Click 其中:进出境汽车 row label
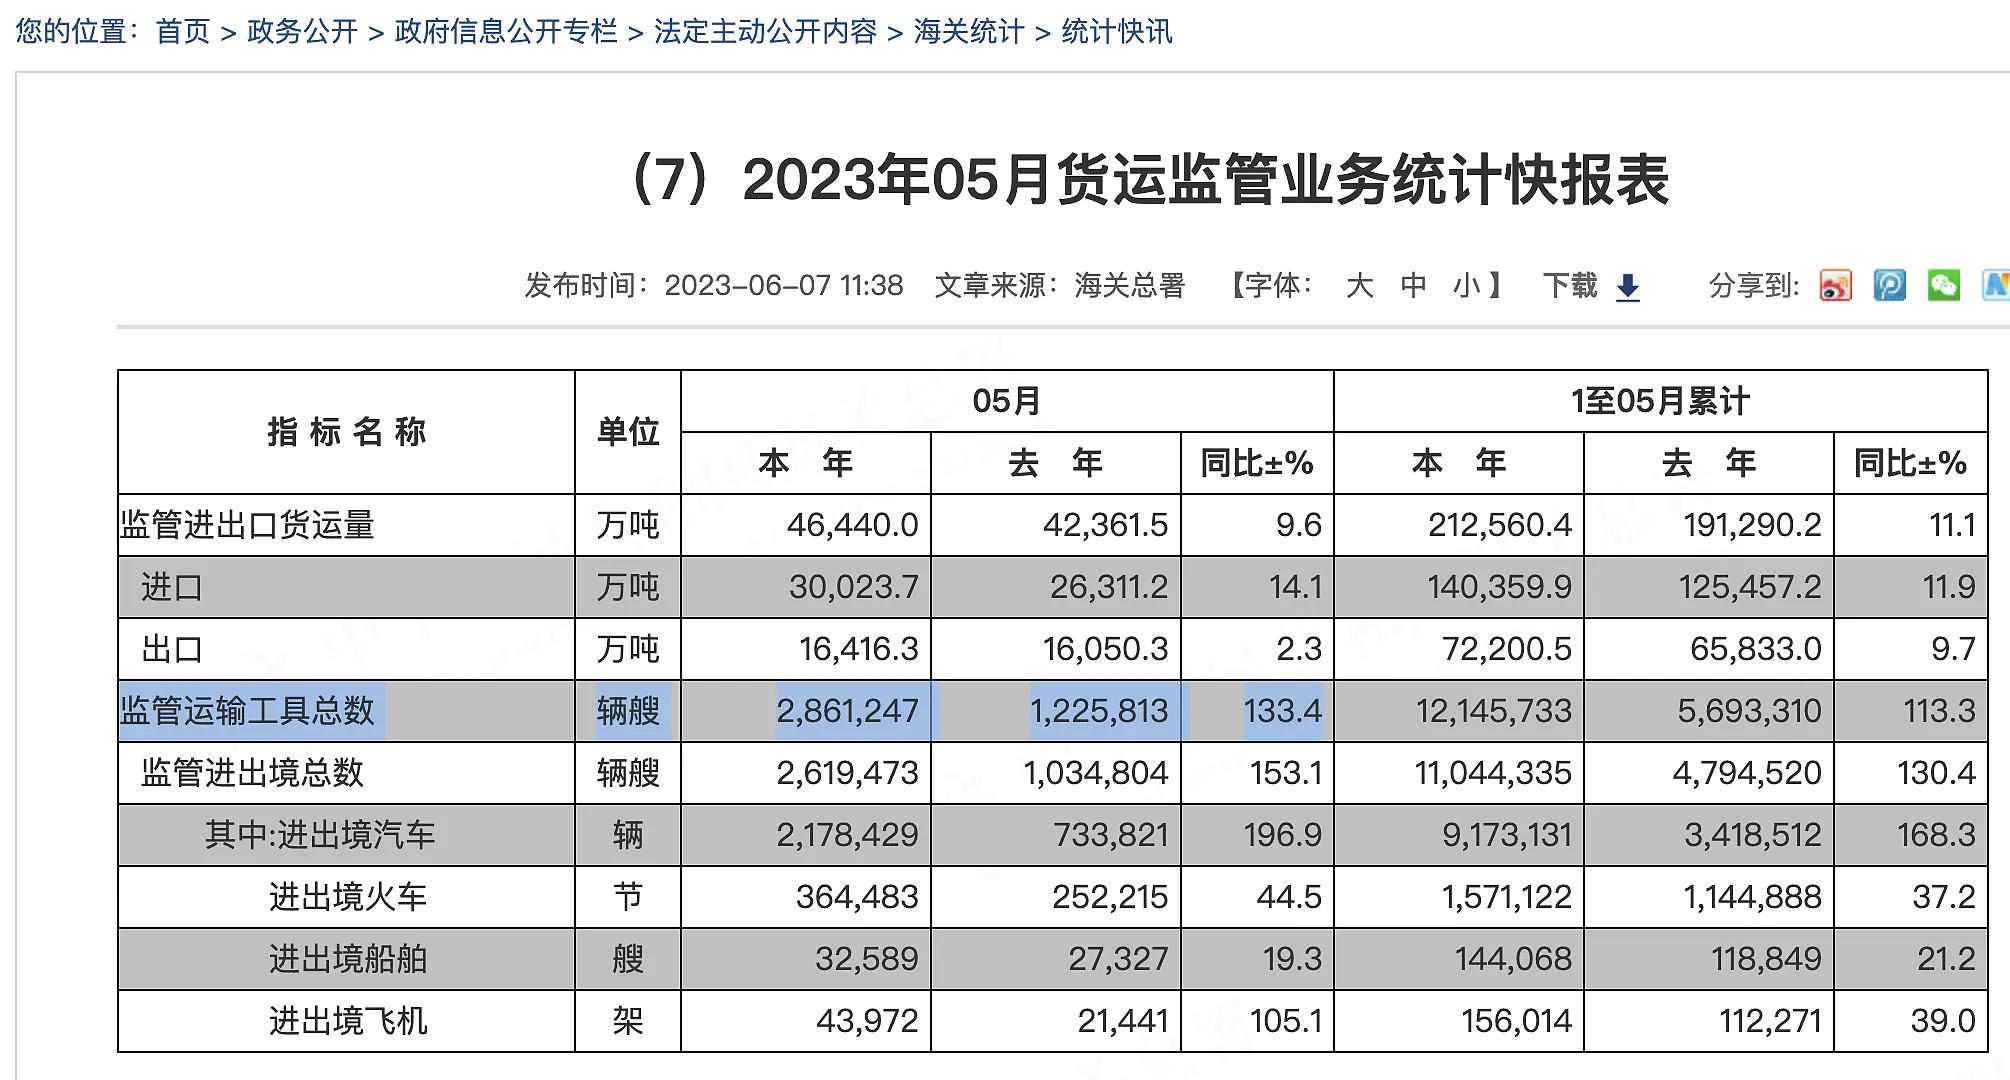2010x1080 pixels. pyautogui.click(x=320, y=835)
